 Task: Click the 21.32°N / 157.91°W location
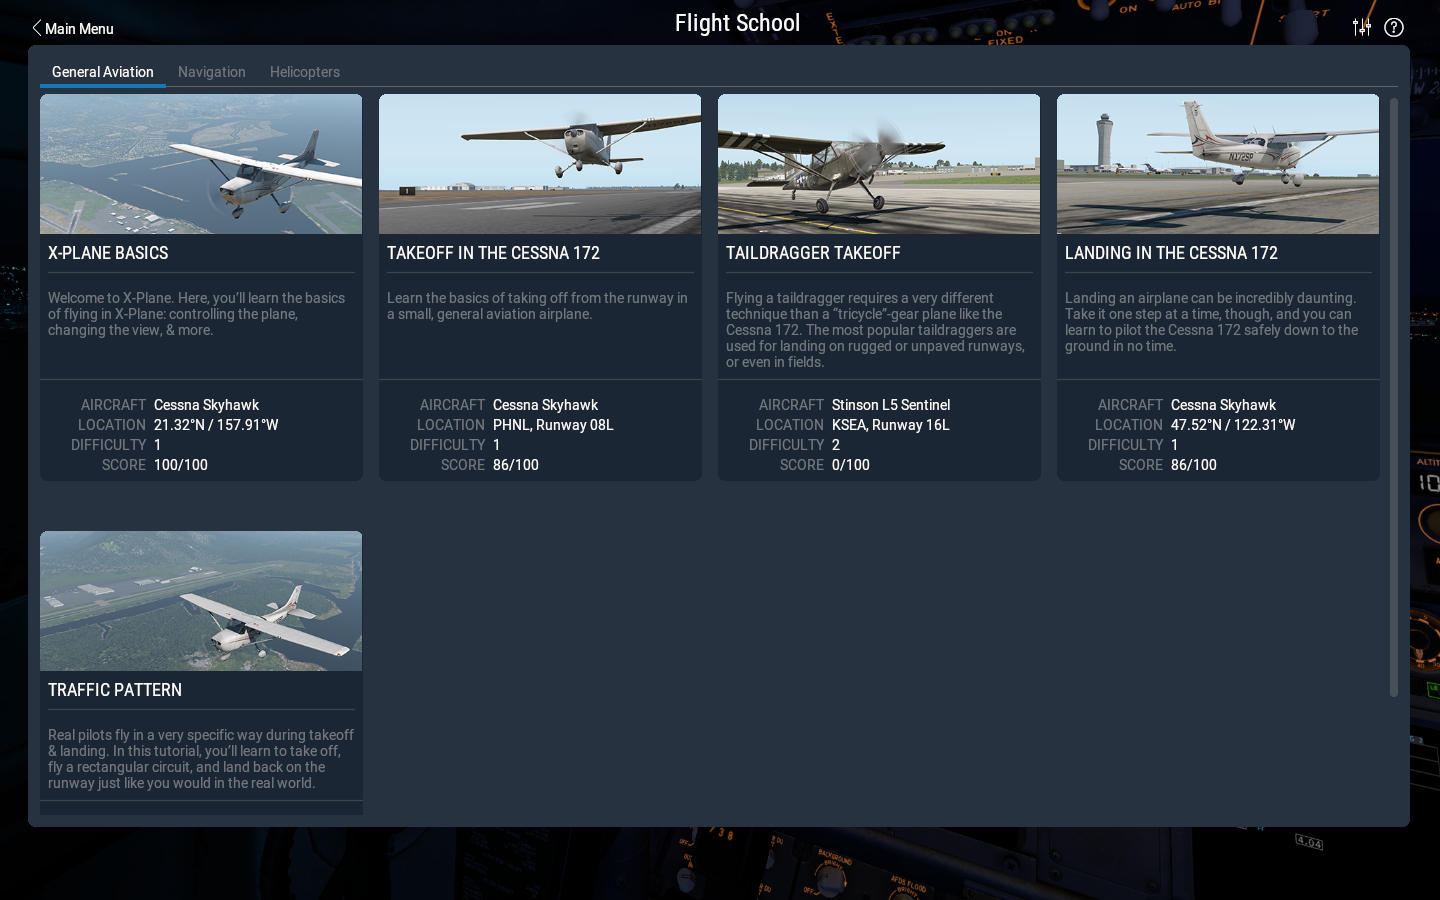pyautogui.click(x=216, y=425)
